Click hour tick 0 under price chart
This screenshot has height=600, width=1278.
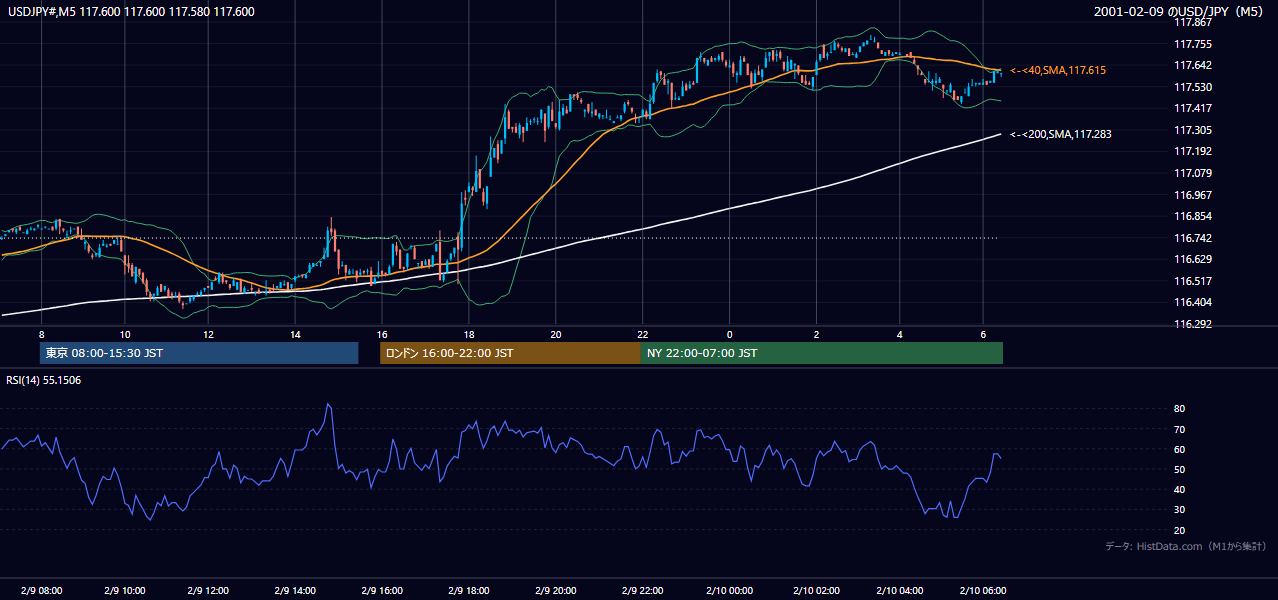click(729, 334)
